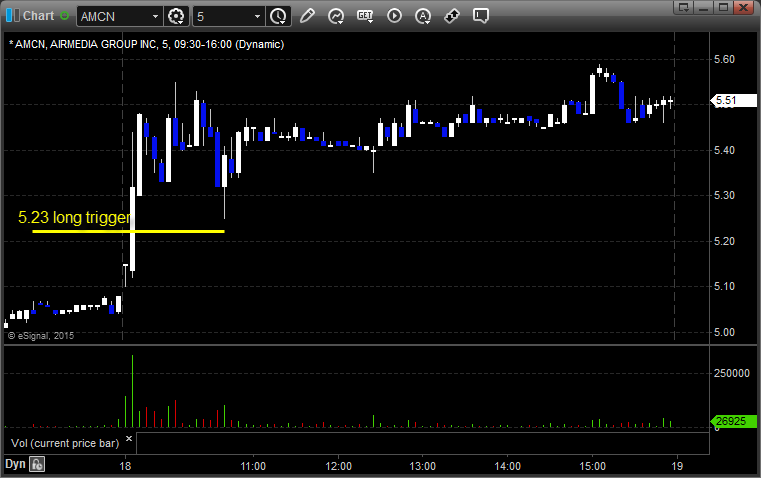The width and height of the screenshot is (761, 478).
Task: Click the 5.51 current price marker
Action: pyautogui.click(x=733, y=100)
